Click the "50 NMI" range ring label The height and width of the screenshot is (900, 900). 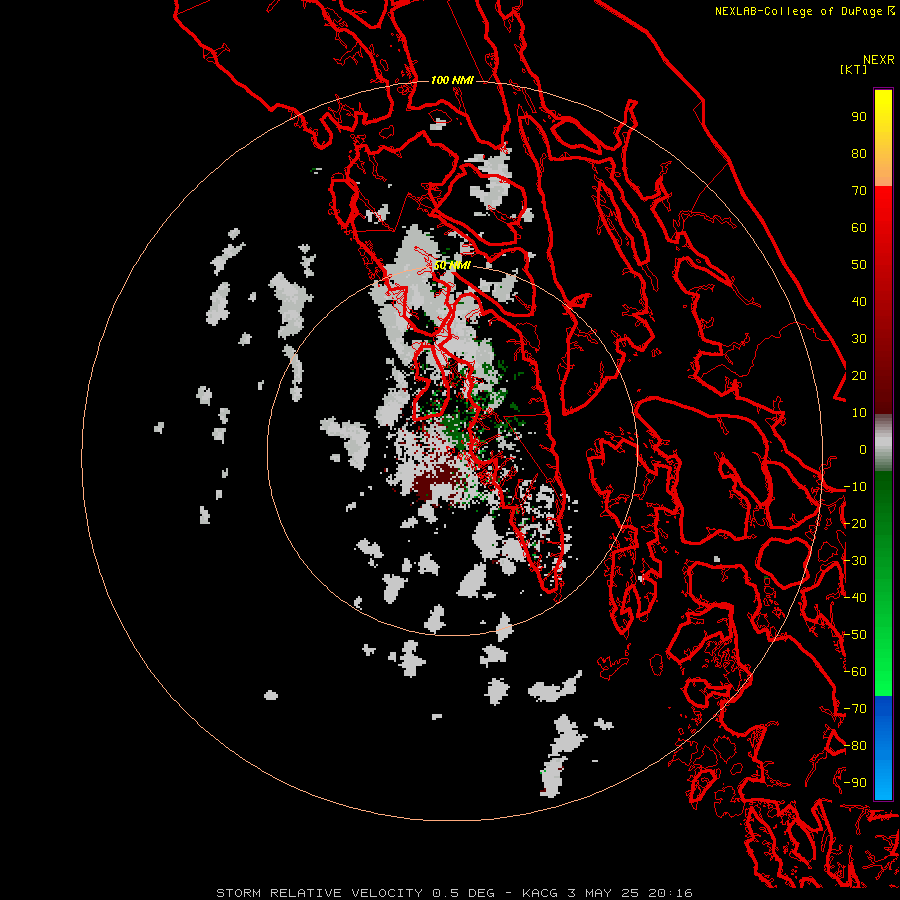[x=452, y=265]
